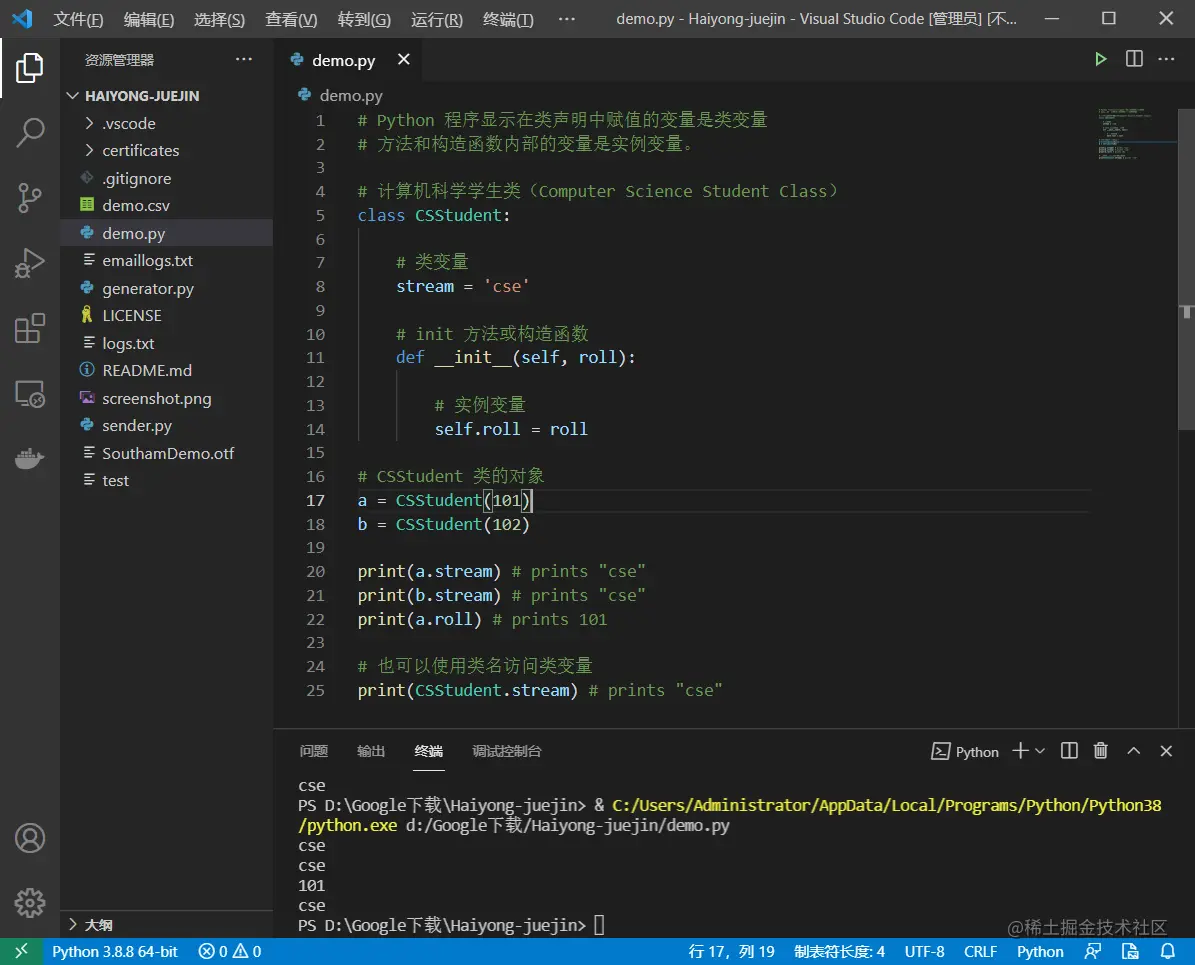Split the terminal panel
Viewport: 1195px width, 965px height.
click(1069, 751)
